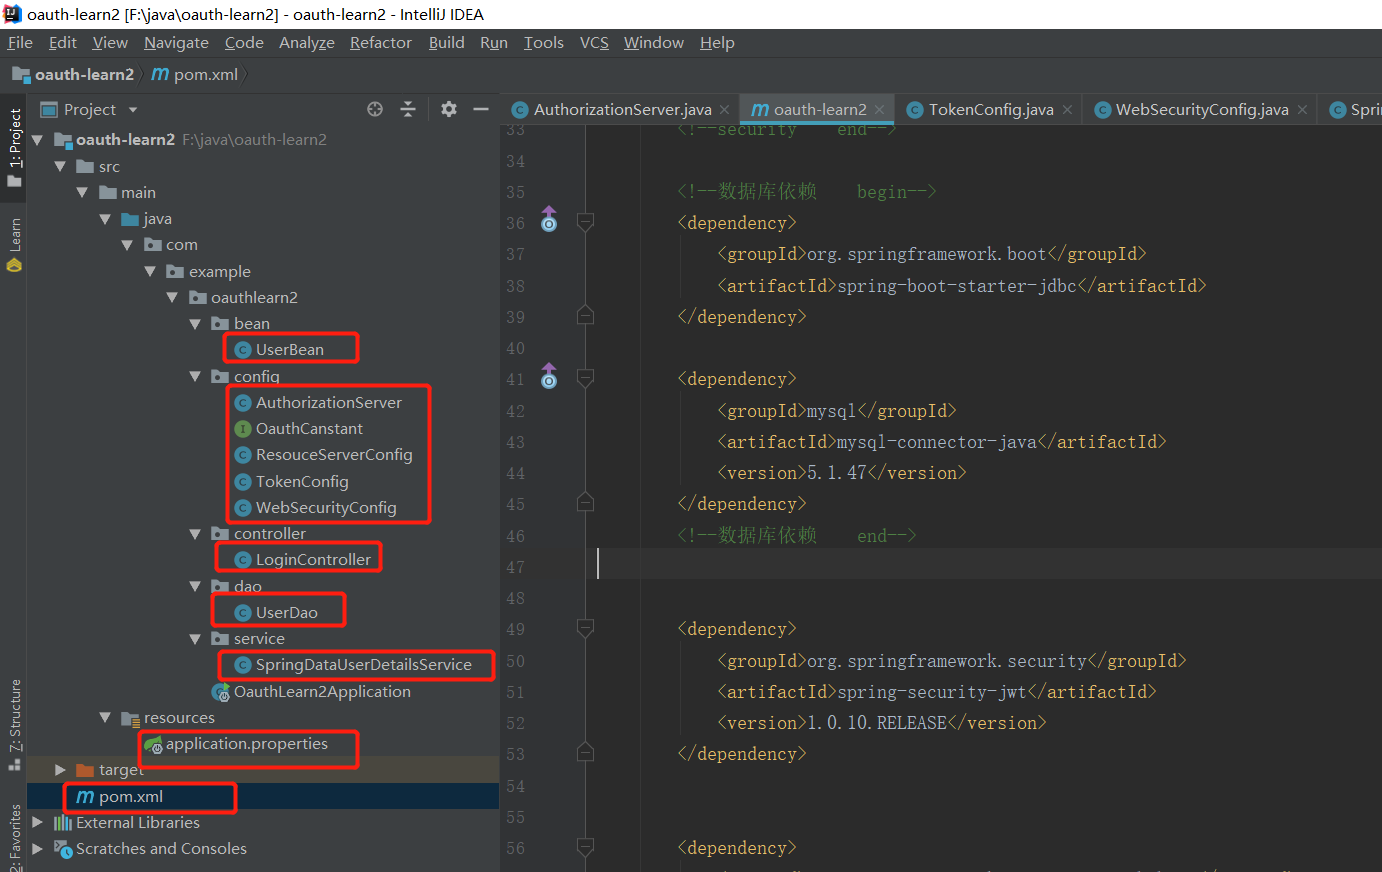Collapse the oauth-learn2 root folder
Viewport: 1382px width, 872px height.
(38, 140)
